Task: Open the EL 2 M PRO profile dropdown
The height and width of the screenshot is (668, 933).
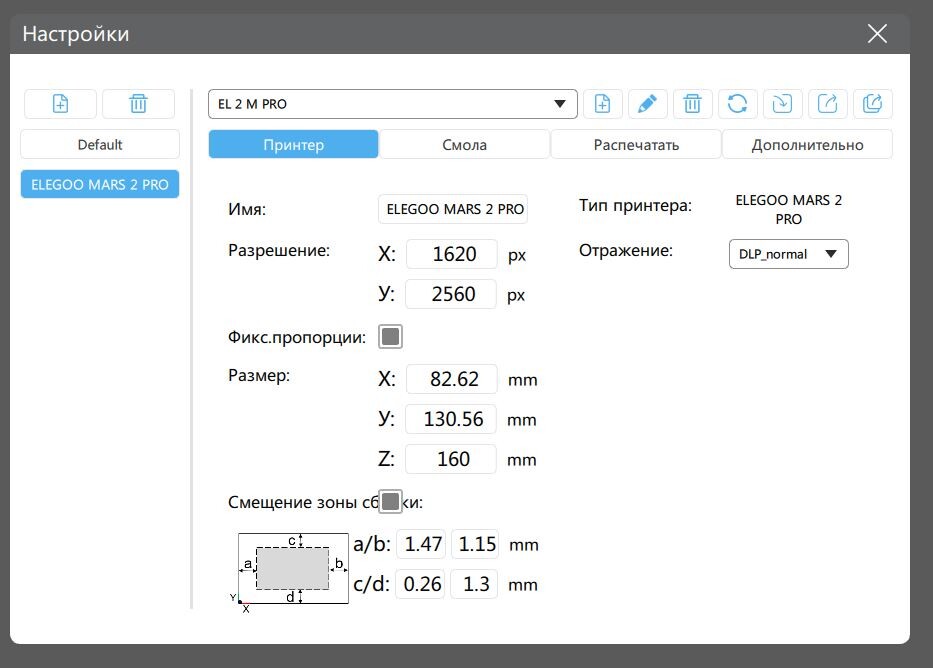Action: coord(393,104)
